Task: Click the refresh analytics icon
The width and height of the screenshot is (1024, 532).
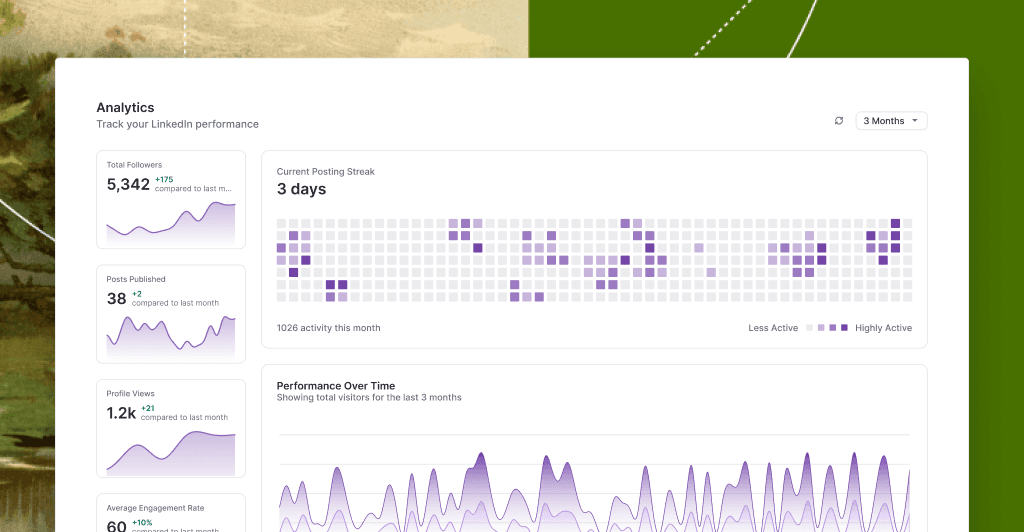Action: click(x=839, y=121)
